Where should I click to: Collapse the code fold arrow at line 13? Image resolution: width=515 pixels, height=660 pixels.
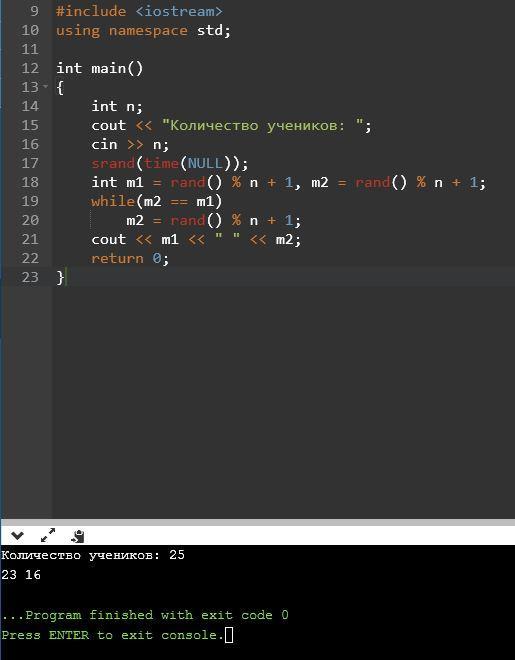click(x=45, y=87)
